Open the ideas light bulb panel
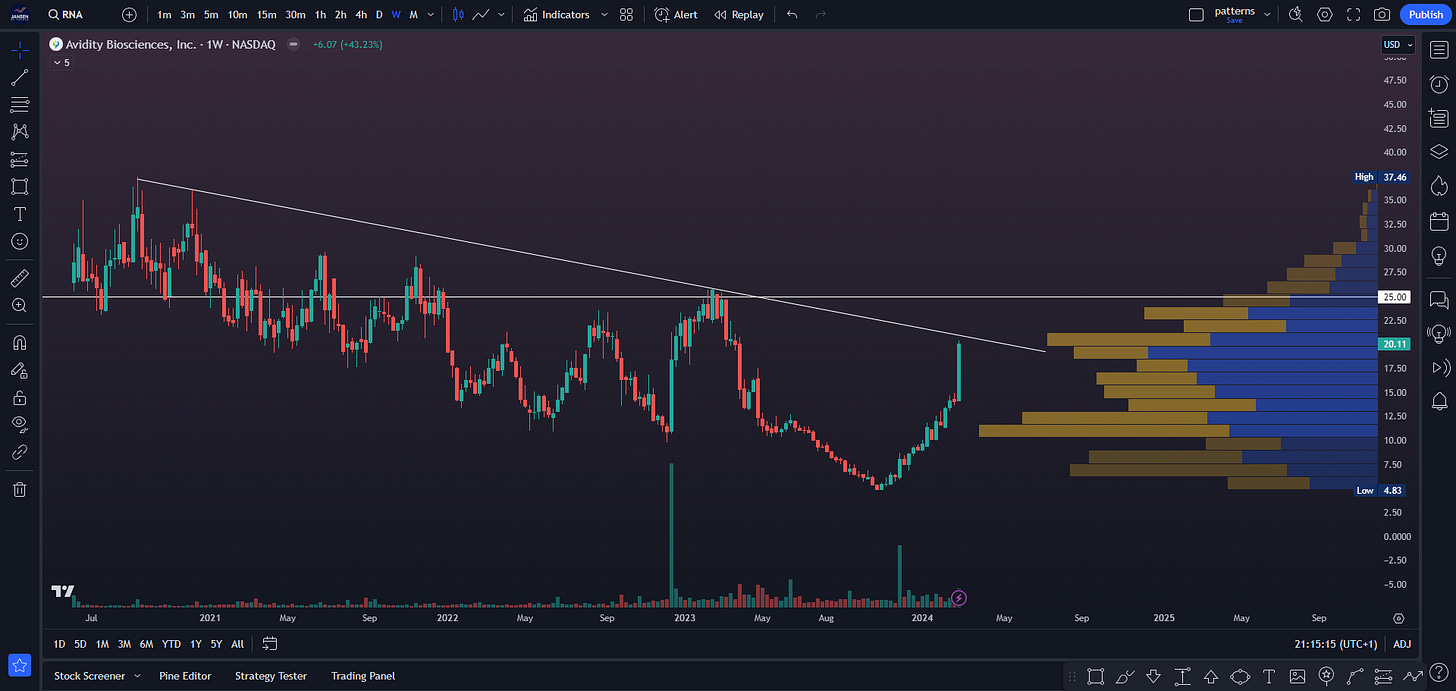Viewport: 1456px width, 691px height. click(x=1439, y=255)
